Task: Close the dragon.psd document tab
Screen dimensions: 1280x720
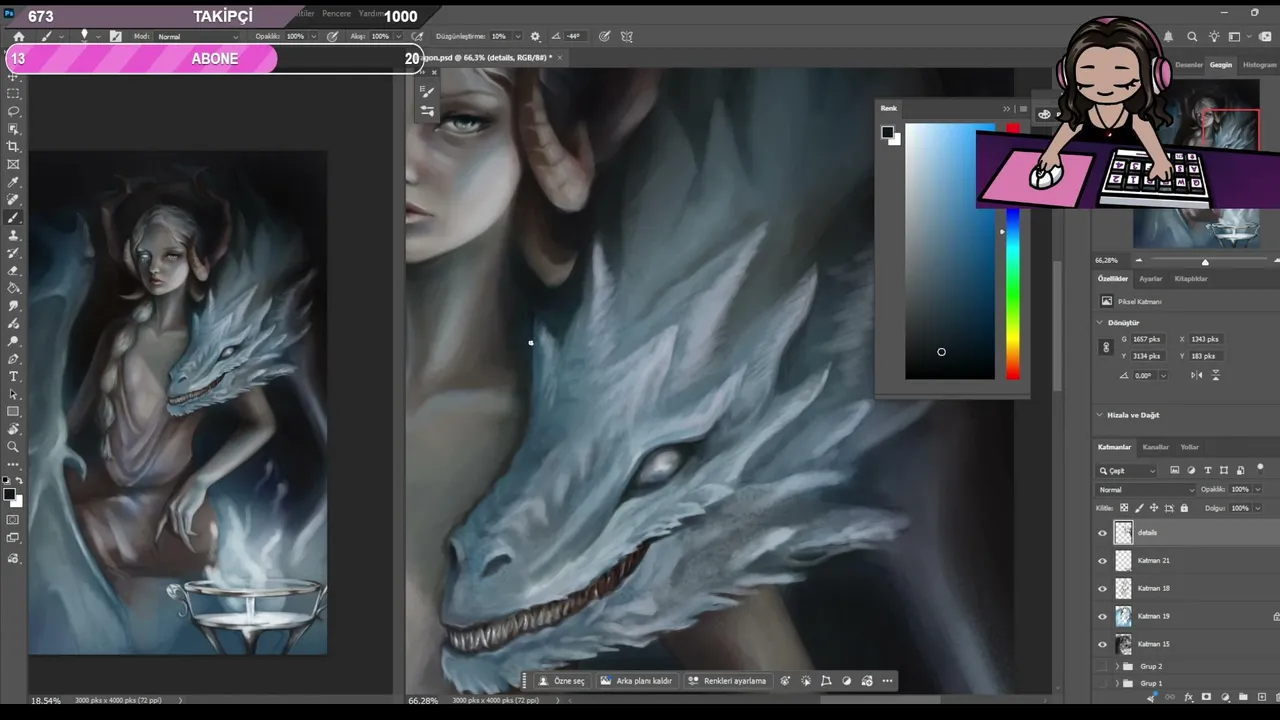Action: [x=560, y=58]
